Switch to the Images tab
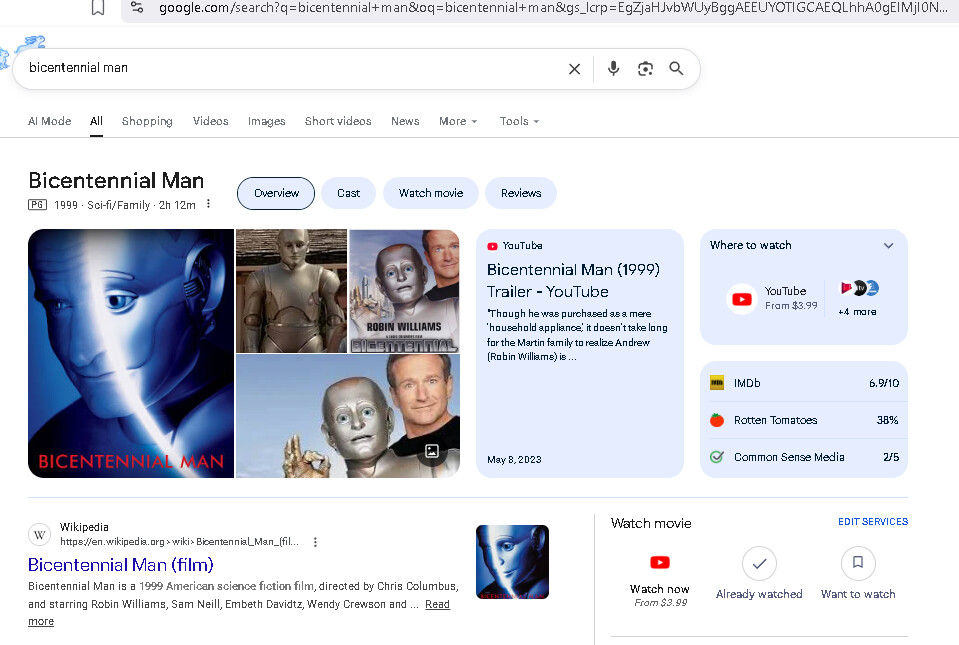 click(x=266, y=121)
